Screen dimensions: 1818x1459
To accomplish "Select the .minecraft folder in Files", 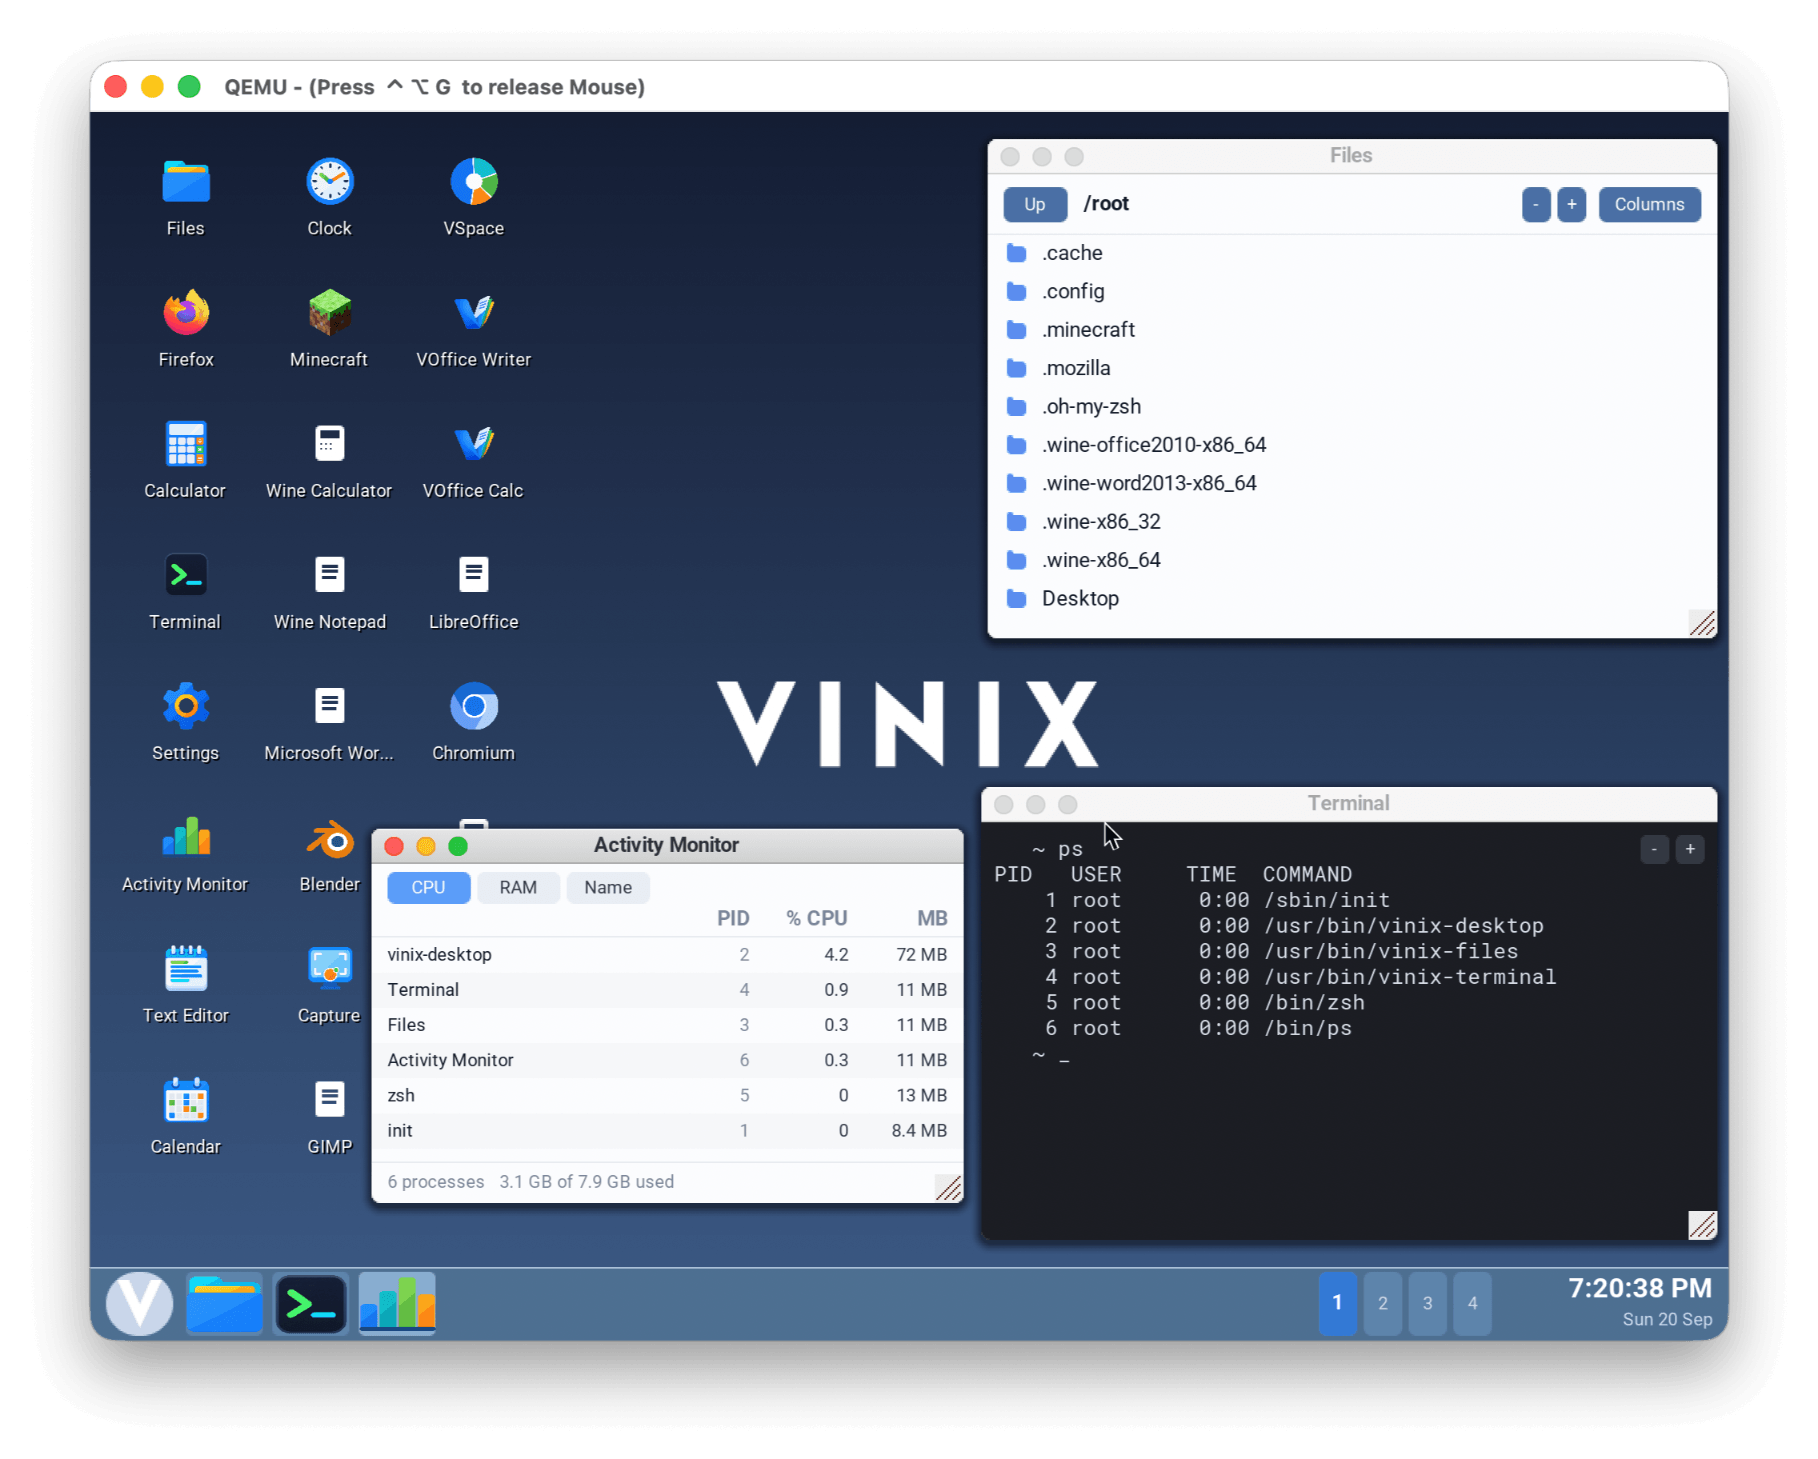I will pyautogui.click(x=1352, y=330).
